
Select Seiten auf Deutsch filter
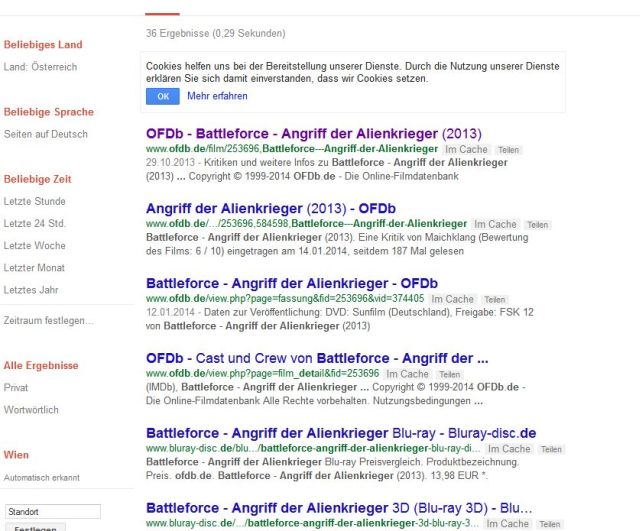pos(46,134)
